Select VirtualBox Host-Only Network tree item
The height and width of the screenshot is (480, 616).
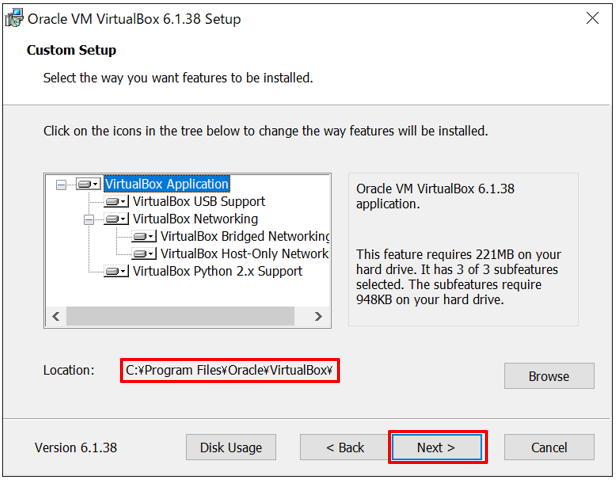[244, 254]
